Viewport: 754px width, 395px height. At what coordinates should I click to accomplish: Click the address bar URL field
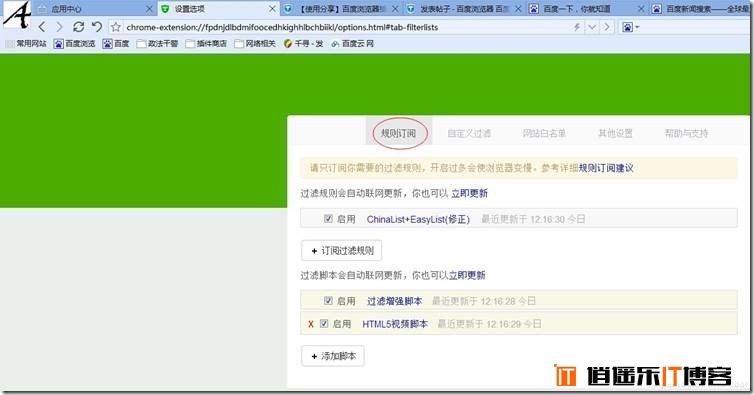pyautogui.click(x=346, y=27)
